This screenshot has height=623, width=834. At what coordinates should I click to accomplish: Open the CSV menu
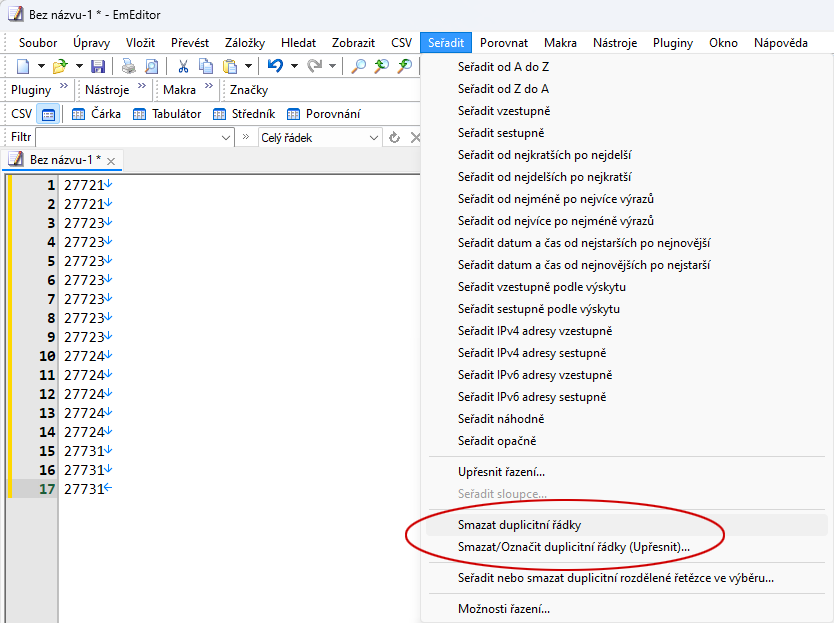click(x=402, y=43)
